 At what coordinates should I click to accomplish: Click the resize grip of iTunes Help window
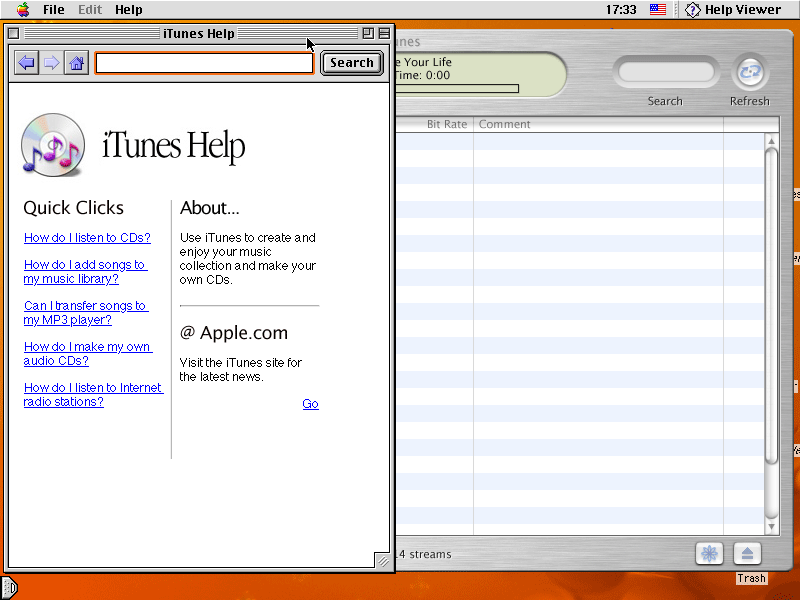(383, 561)
